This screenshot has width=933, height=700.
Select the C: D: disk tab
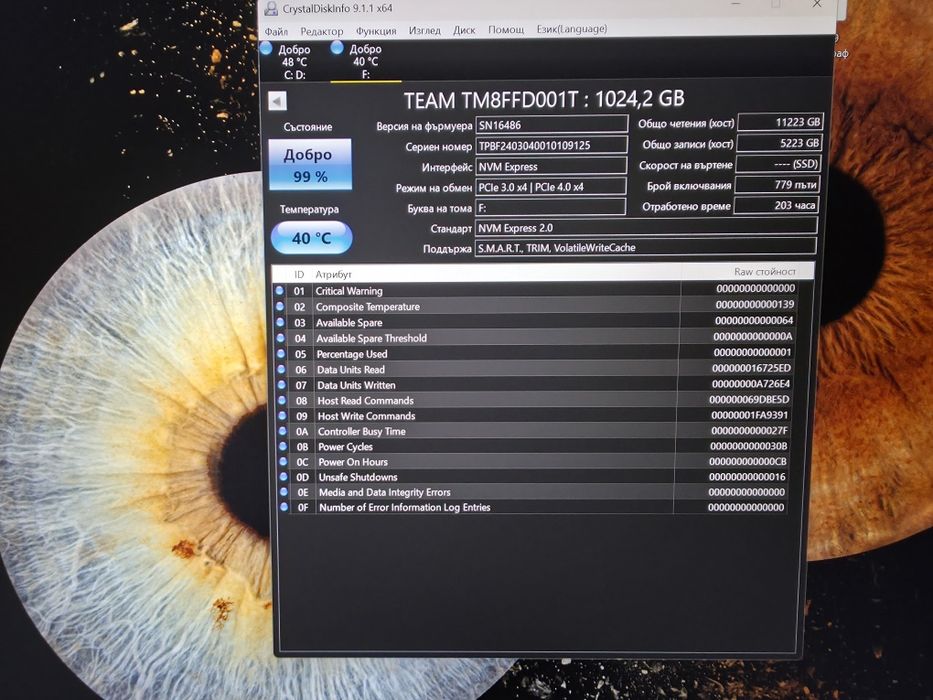point(295,62)
